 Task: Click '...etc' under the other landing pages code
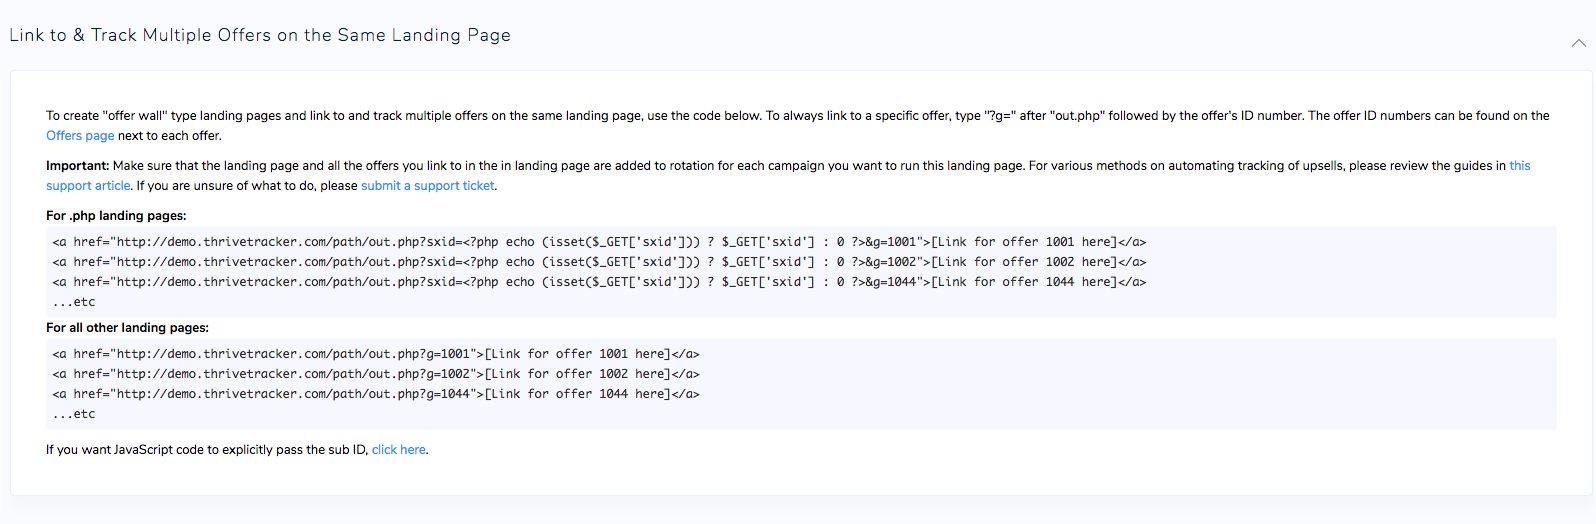74,414
